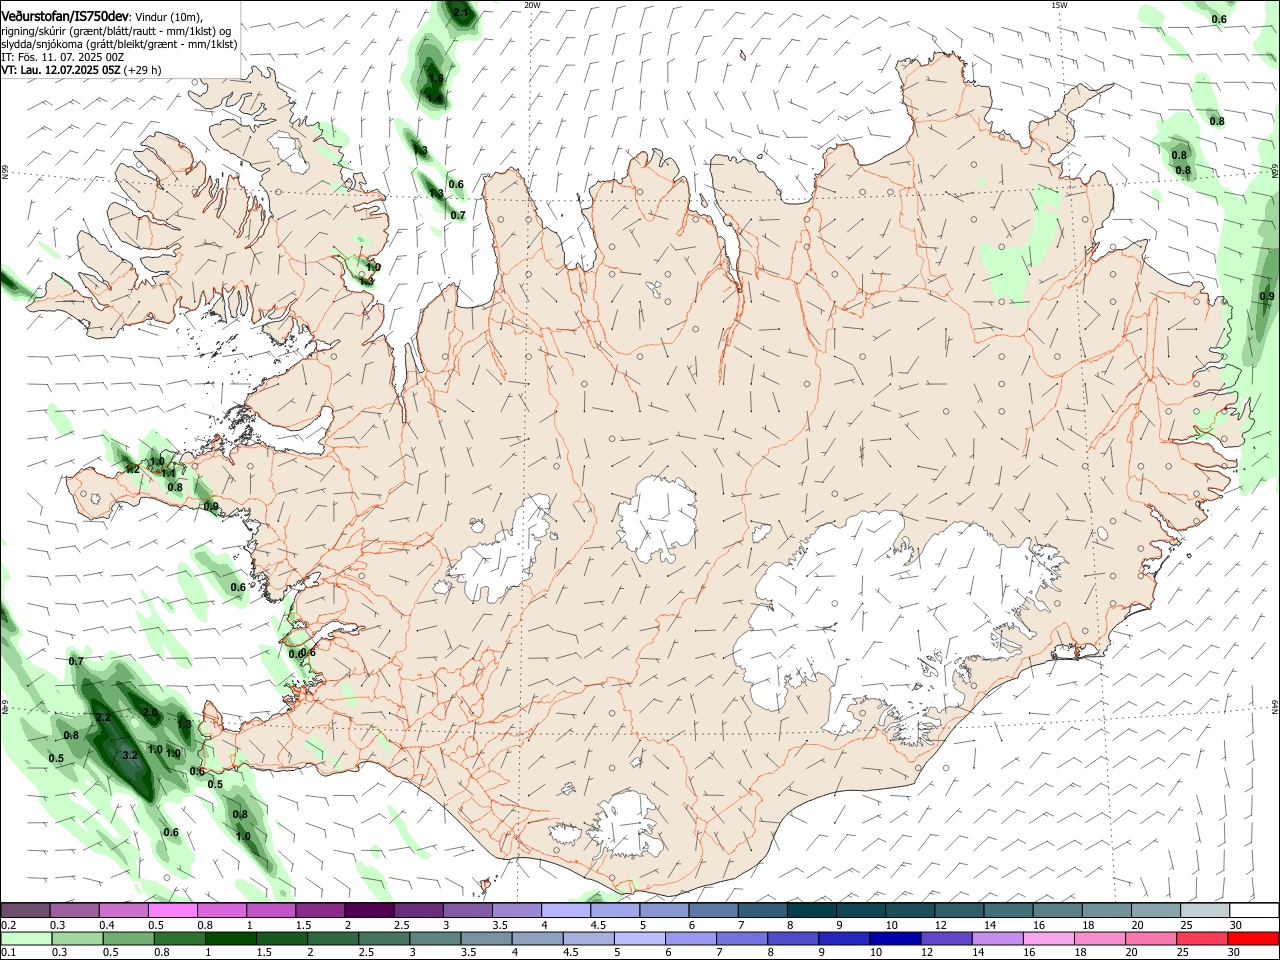Select the darkest purple swatch labeled 2
This screenshot has width=1280, height=960.
click(369, 910)
